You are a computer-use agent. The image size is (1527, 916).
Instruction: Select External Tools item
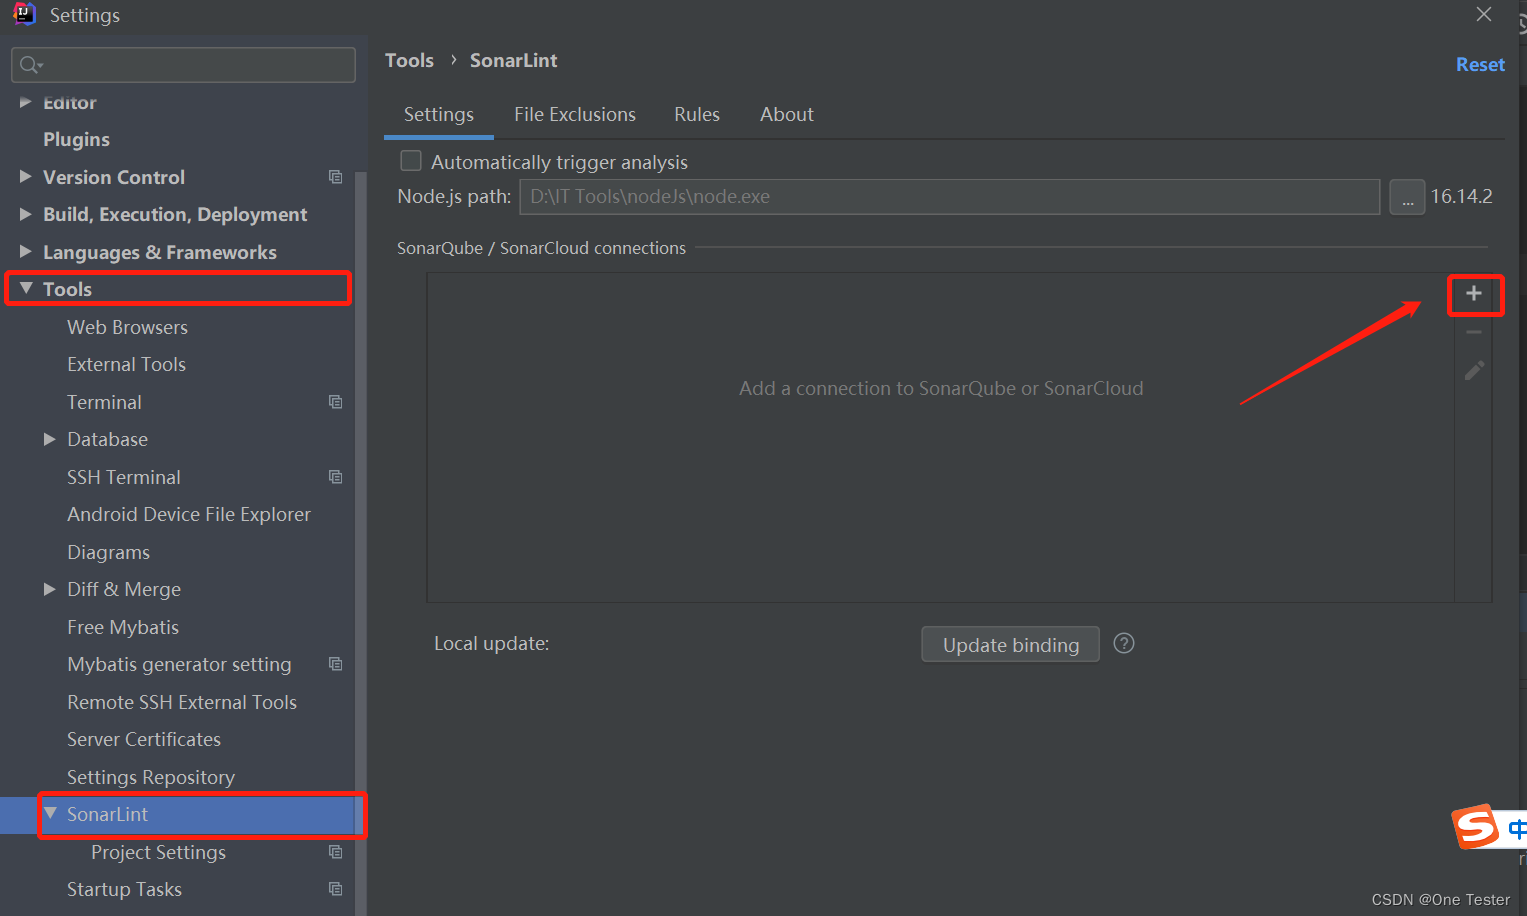(126, 364)
